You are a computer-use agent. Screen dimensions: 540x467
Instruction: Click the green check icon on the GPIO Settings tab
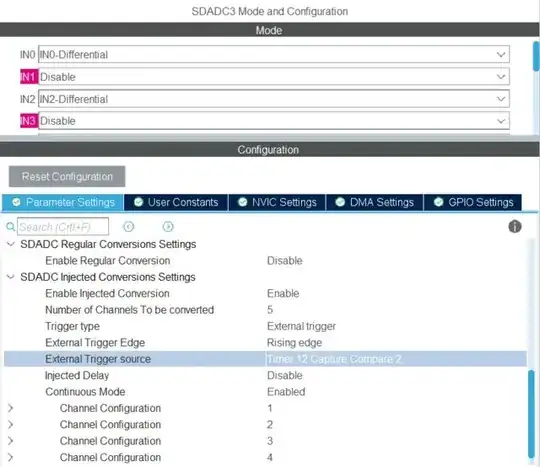coord(438,202)
